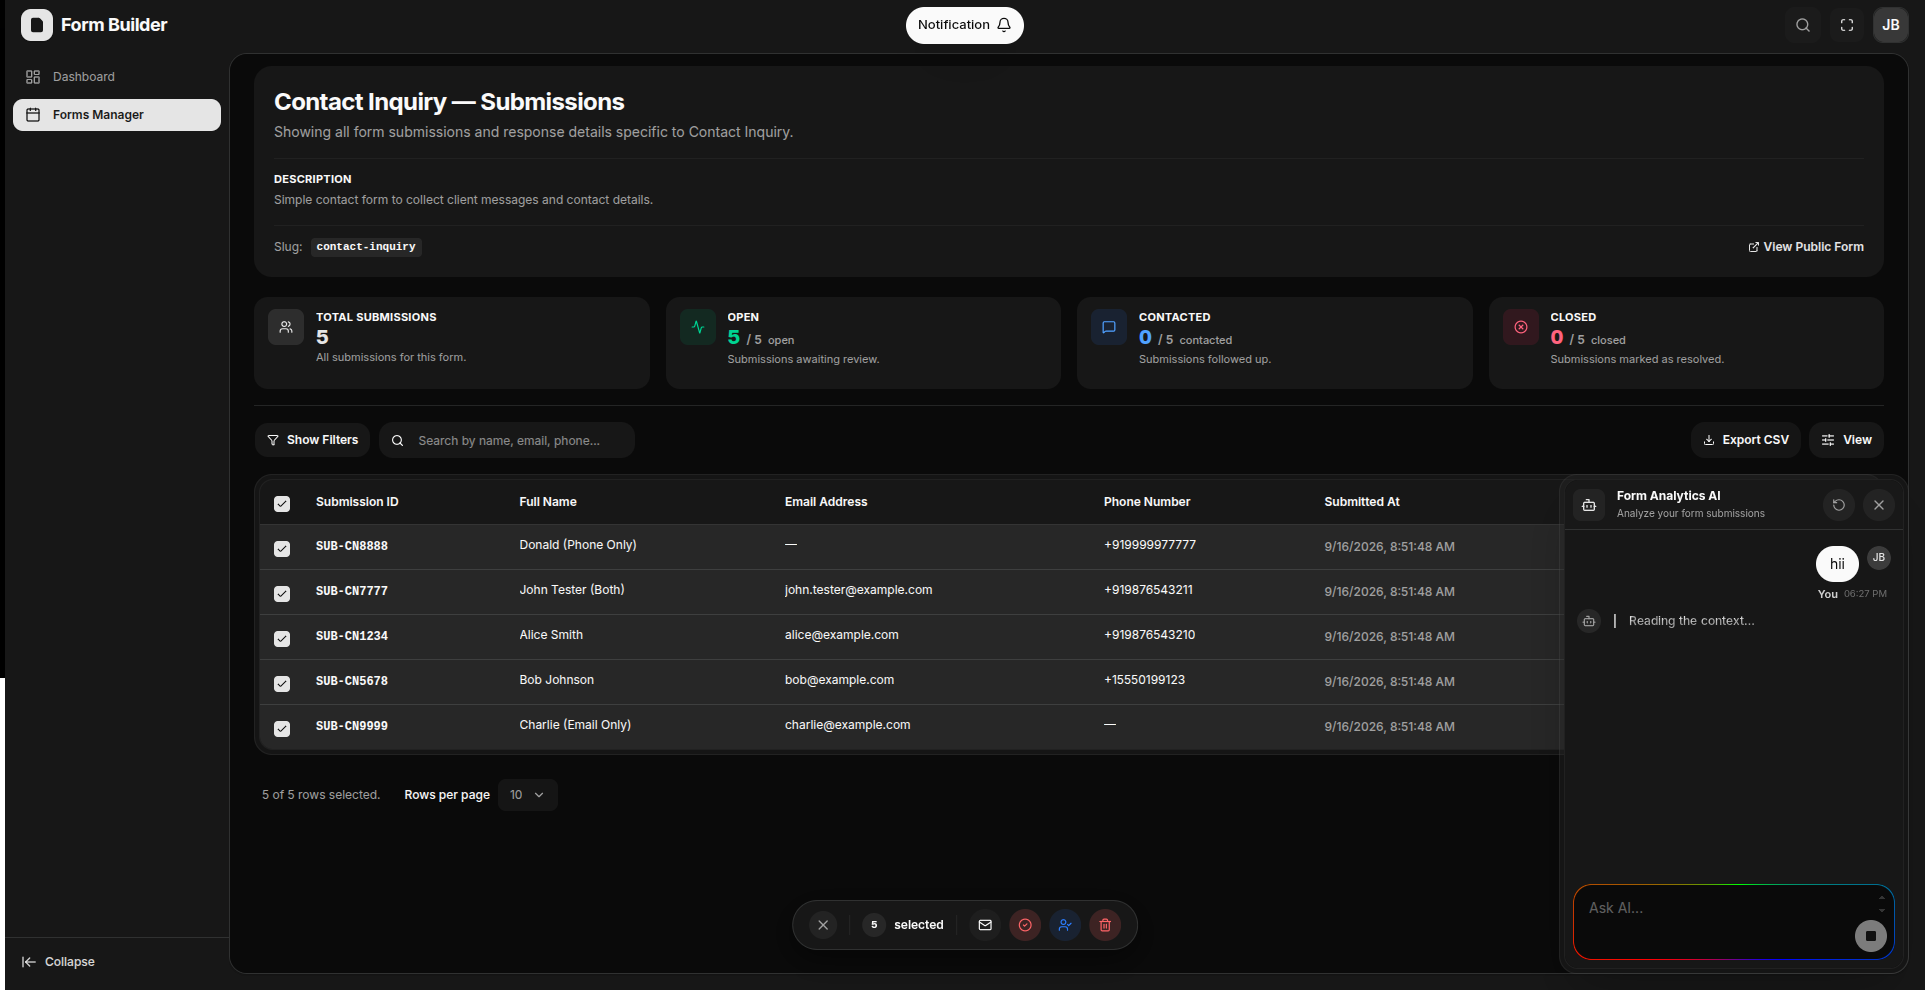Open View Public Form link

(x=1806, y=247)
